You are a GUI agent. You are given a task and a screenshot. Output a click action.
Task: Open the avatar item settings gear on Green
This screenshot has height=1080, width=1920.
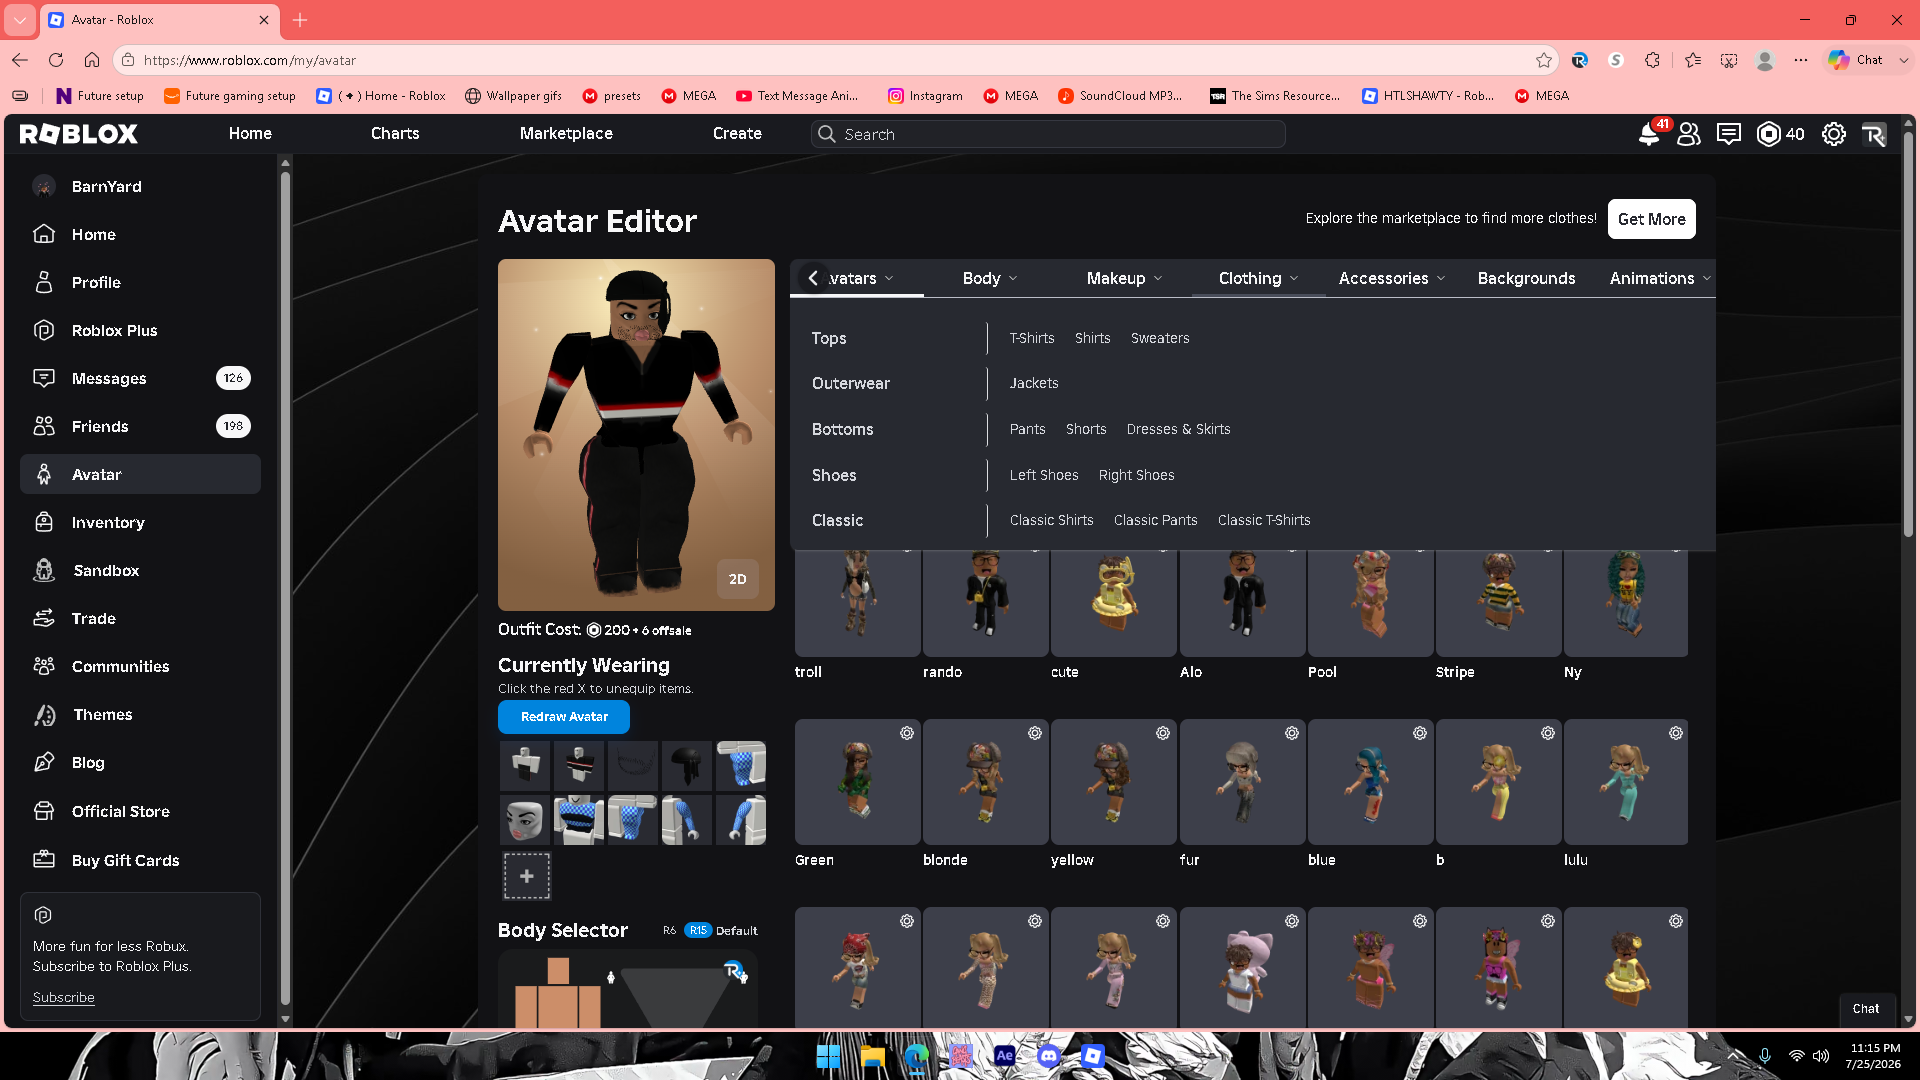click(907, 733)
